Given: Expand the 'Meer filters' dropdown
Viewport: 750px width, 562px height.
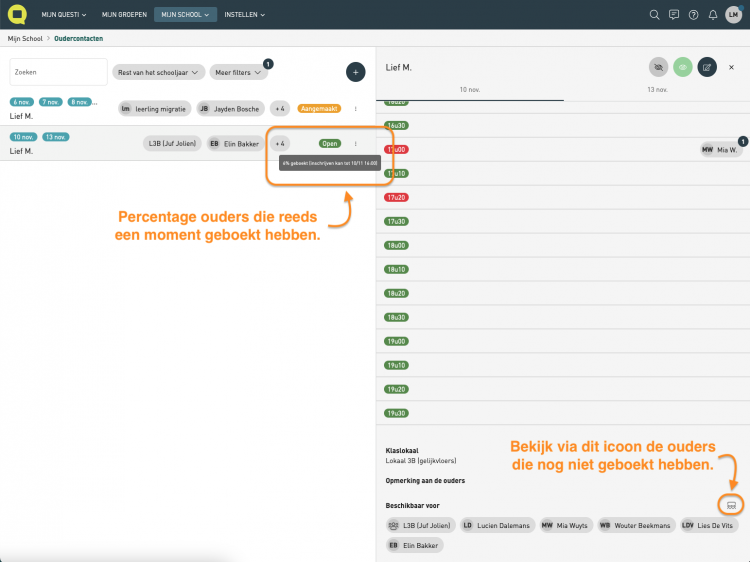Looking at the screenshot, I should 240,72.
